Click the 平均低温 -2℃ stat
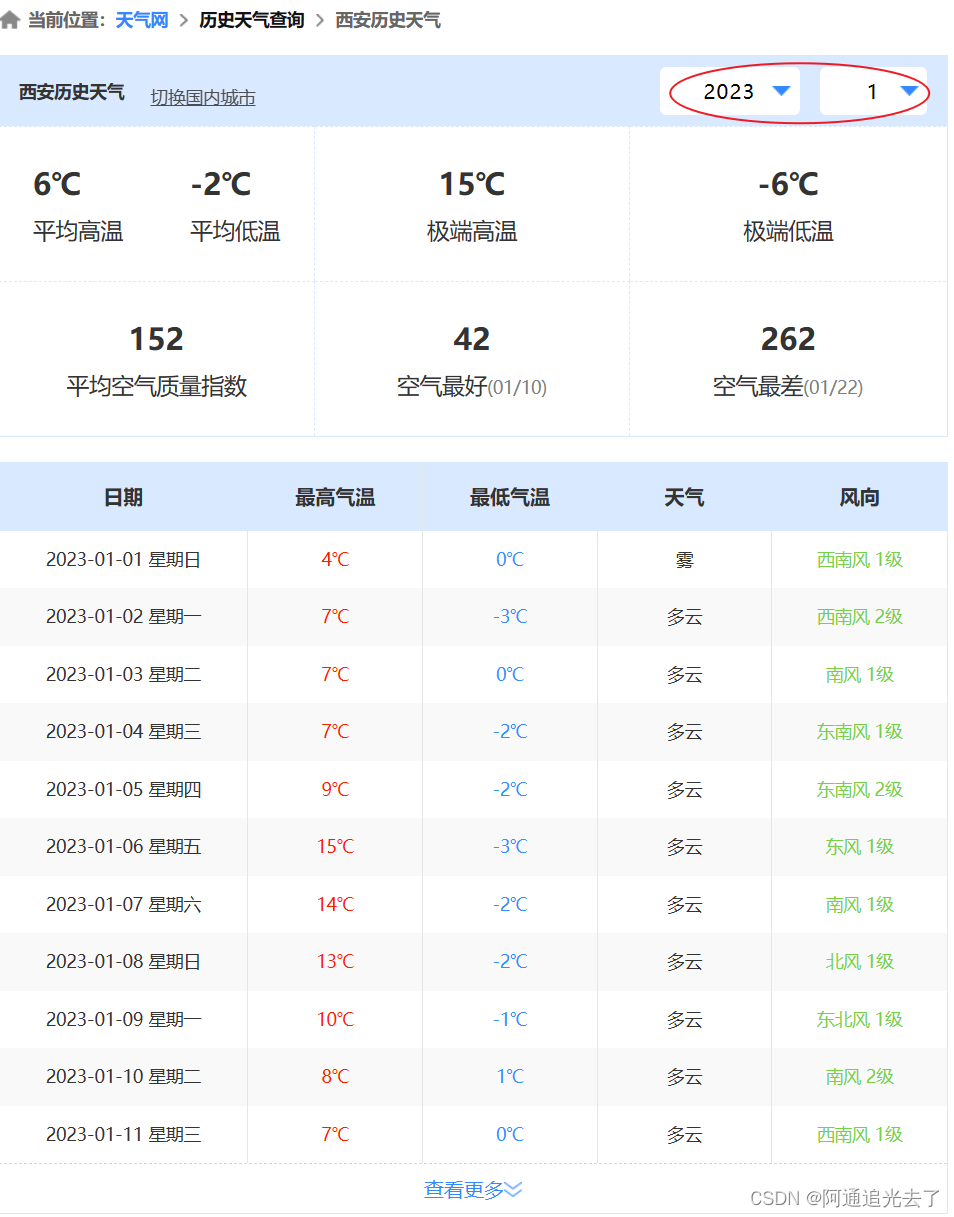 tap(235, 206)
